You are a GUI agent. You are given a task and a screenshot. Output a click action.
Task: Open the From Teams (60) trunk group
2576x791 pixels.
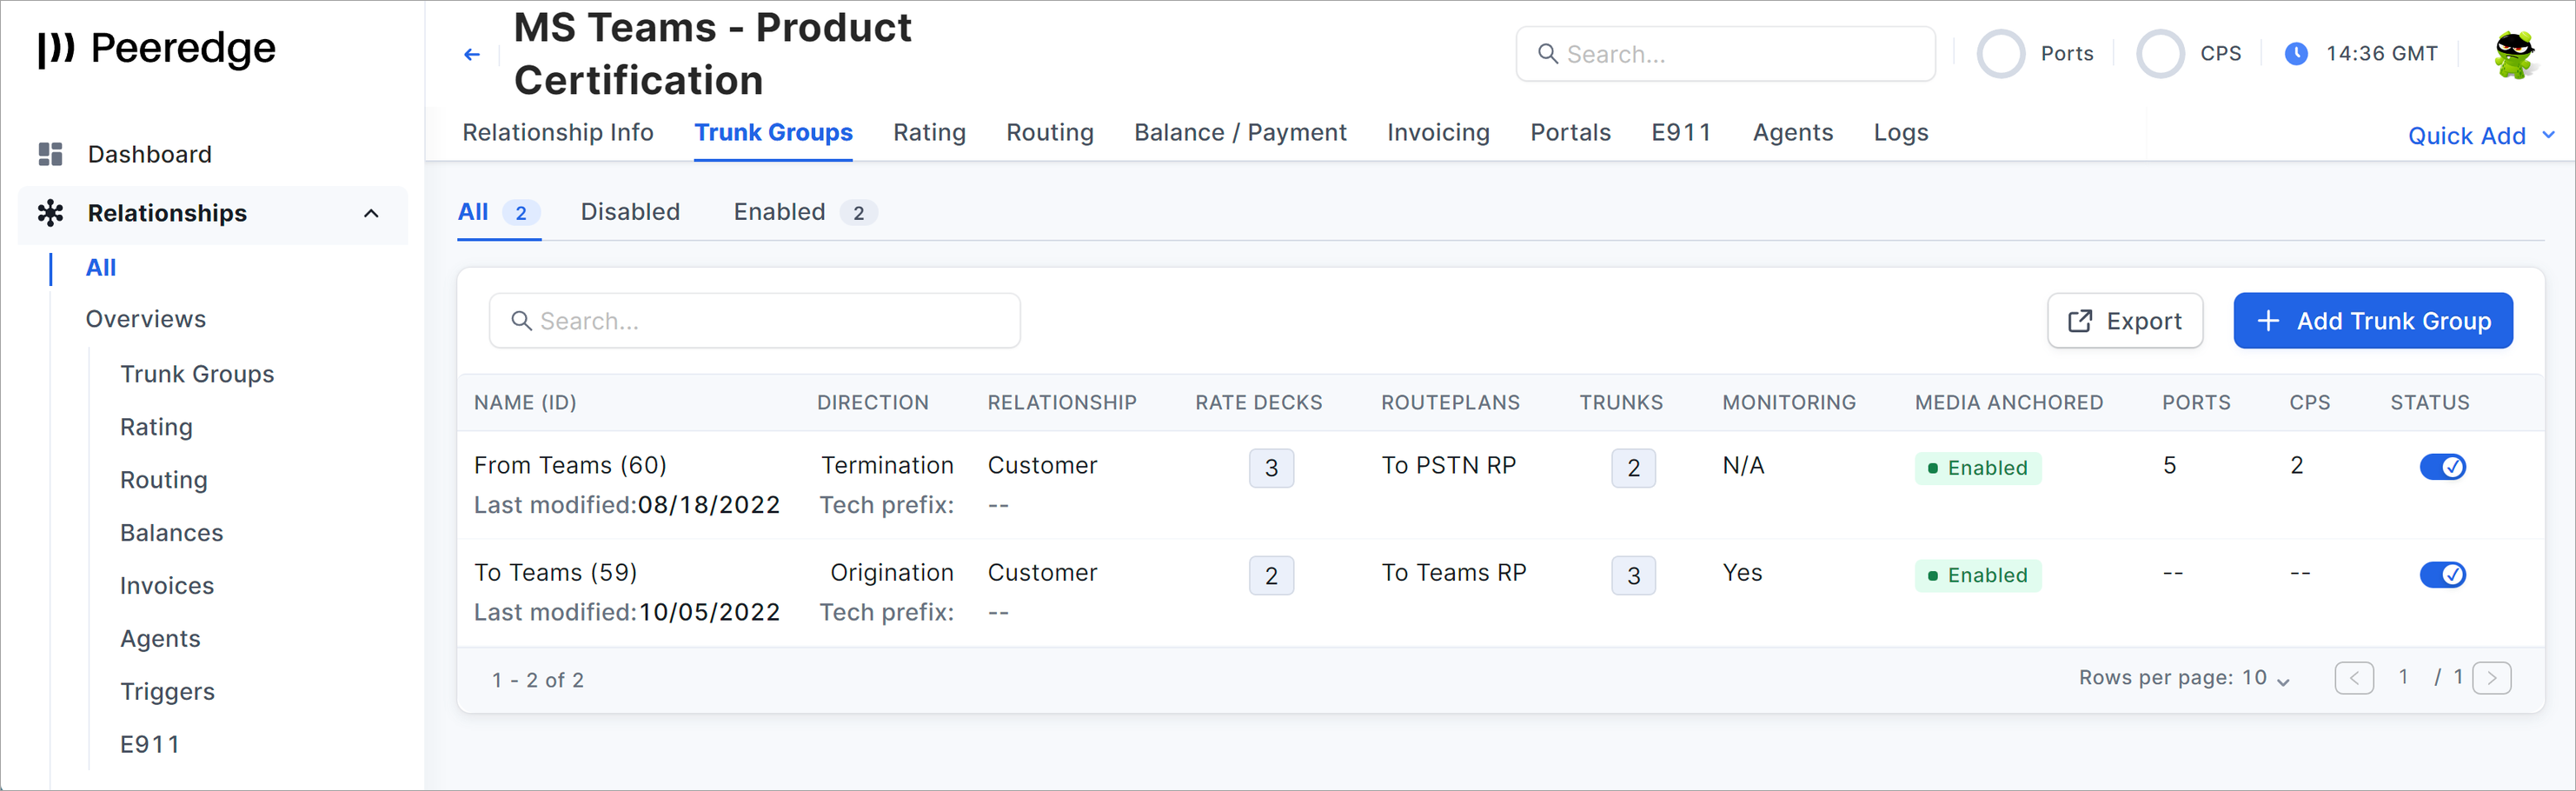point(570,466)
